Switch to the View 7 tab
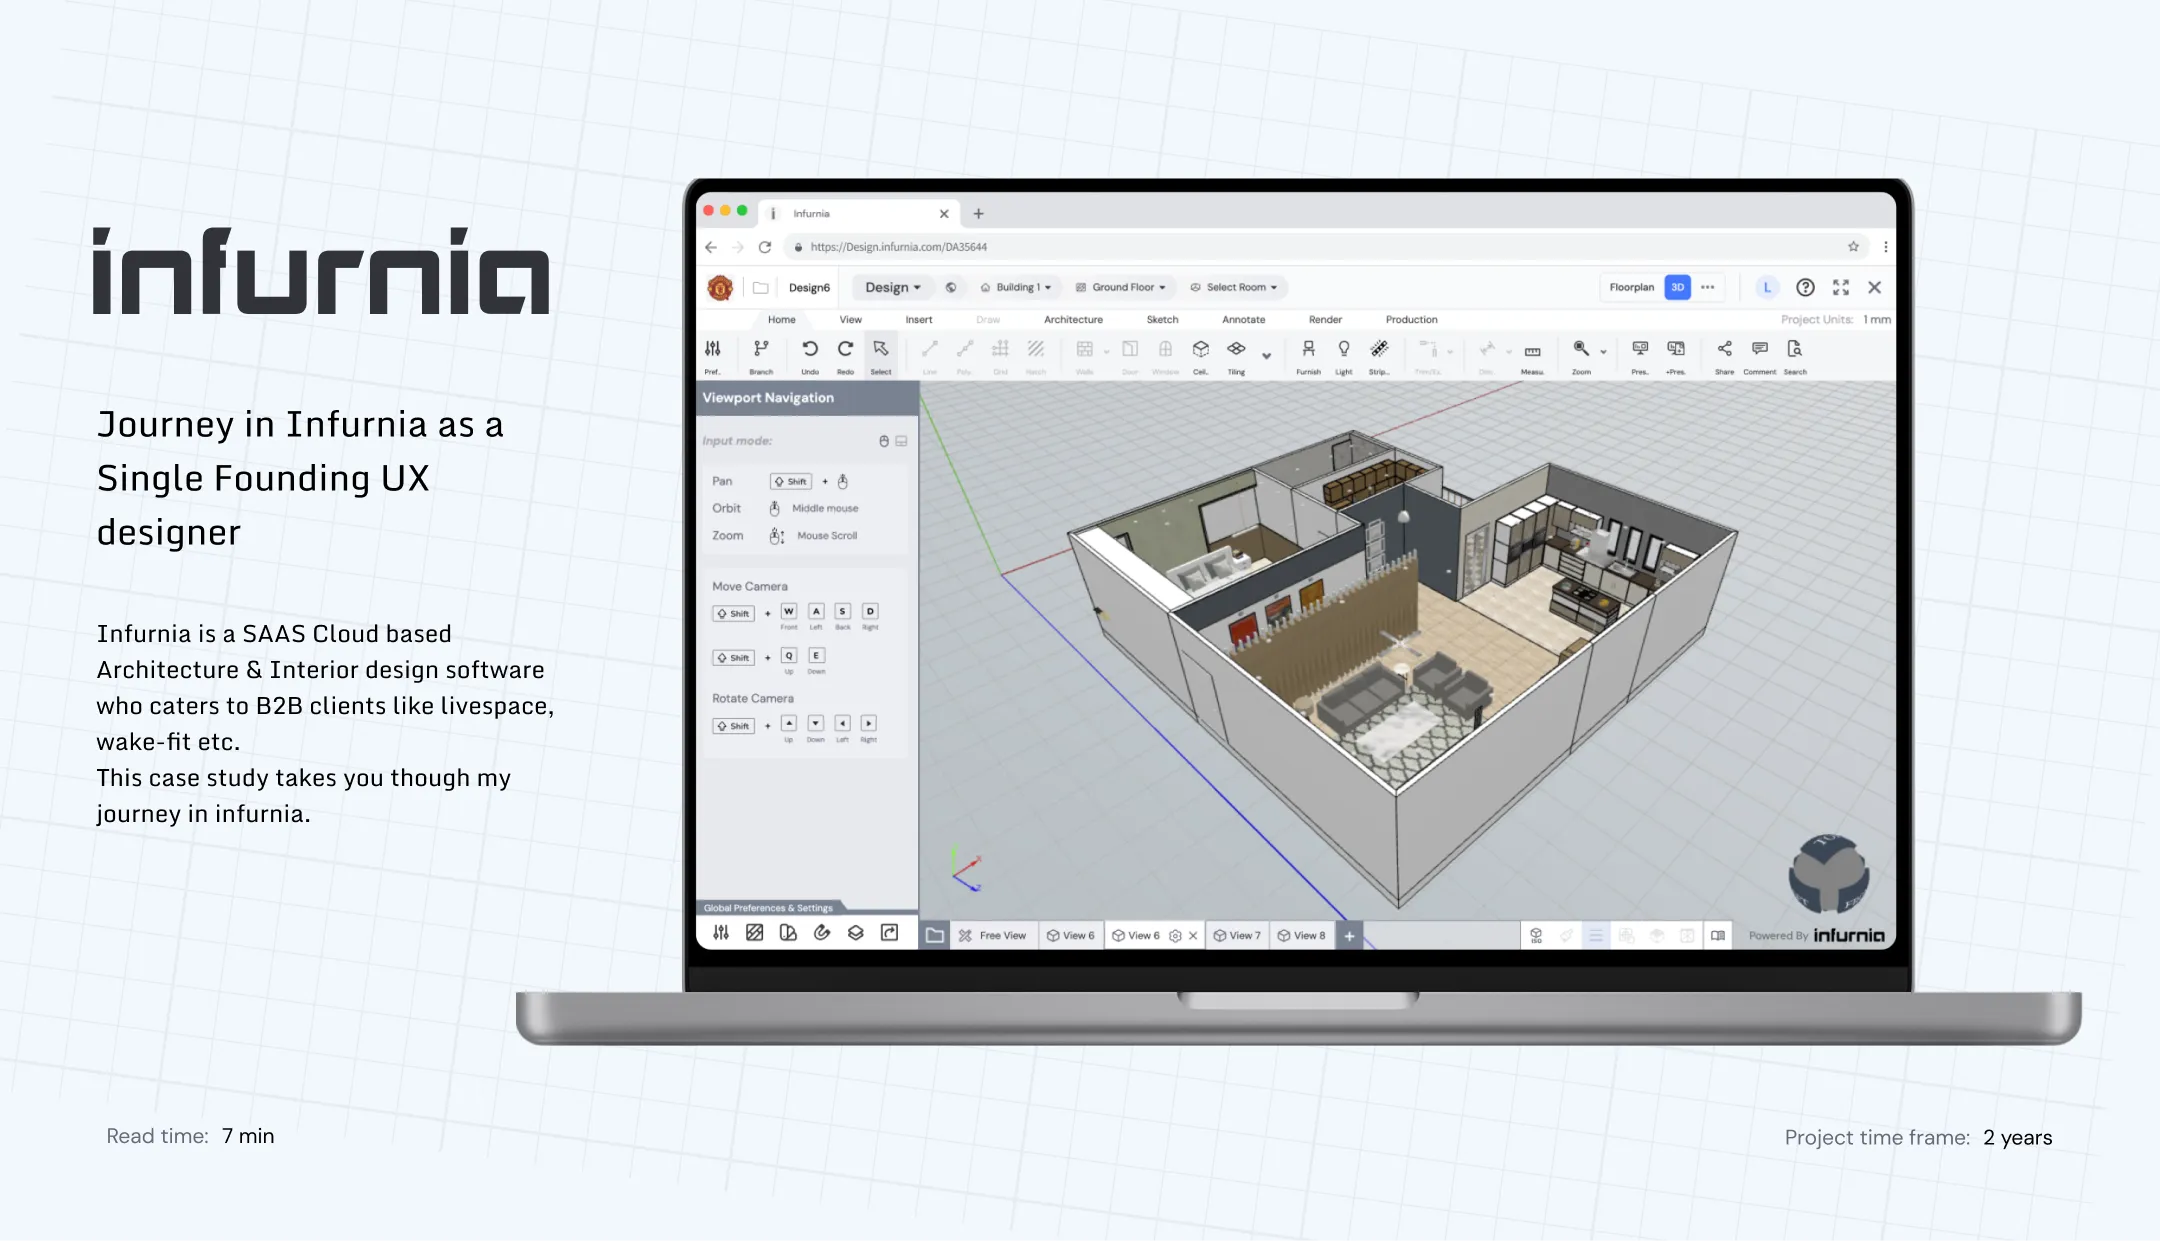This screenshot has height=1241, width=2160. 1237,936
